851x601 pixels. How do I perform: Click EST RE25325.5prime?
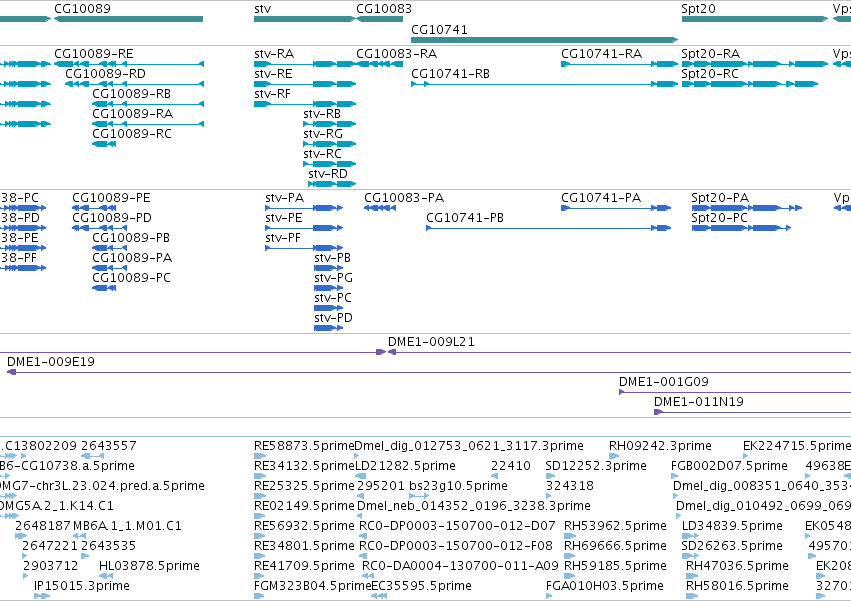pyautogui.click(x=259, y=496)
